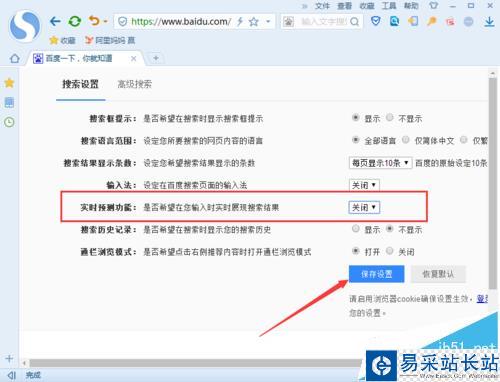Screen dimensions: 500x382
Task: Open the 实时预测功能 关闭 dropdown
Action: tap(364, 207)
